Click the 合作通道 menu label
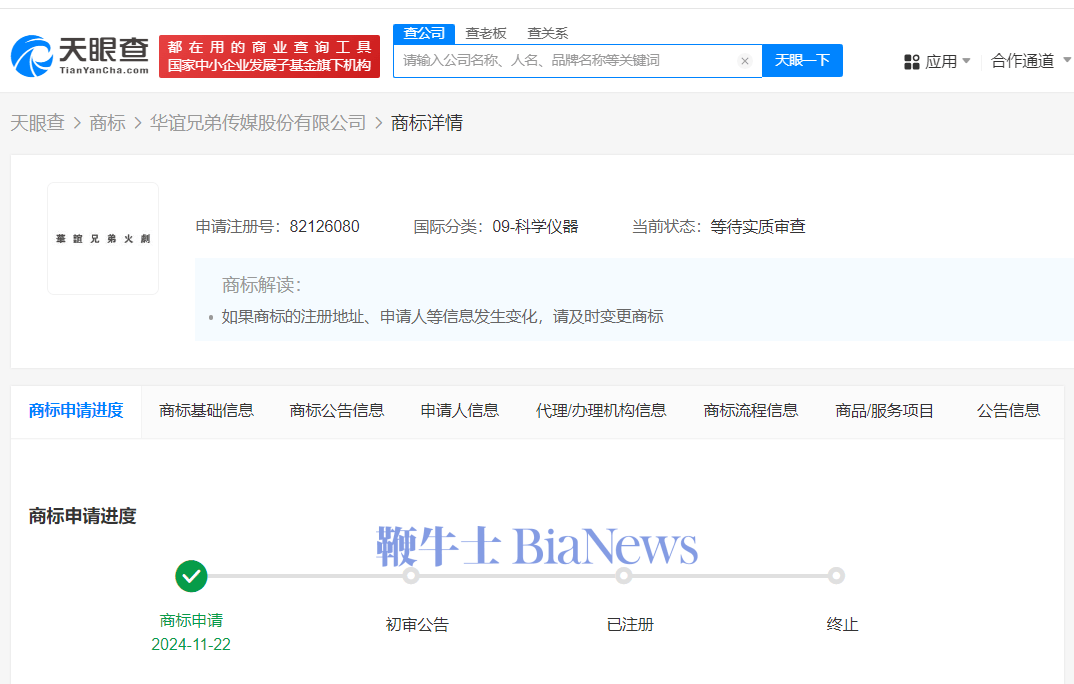The width and height of the screenshot is (1074, 684). point(1023,61)
